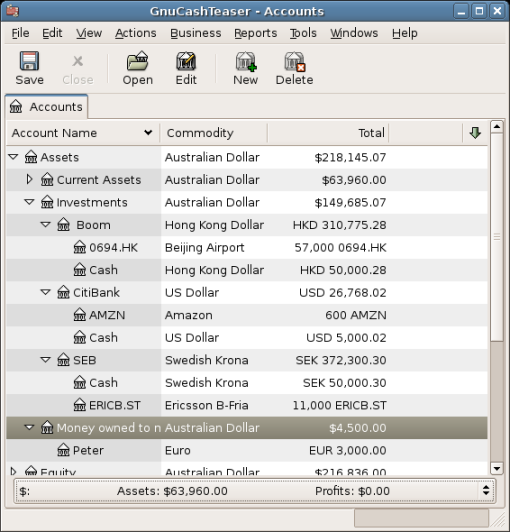Click the green arrow column options icon
510x532 pixels.
475,133
